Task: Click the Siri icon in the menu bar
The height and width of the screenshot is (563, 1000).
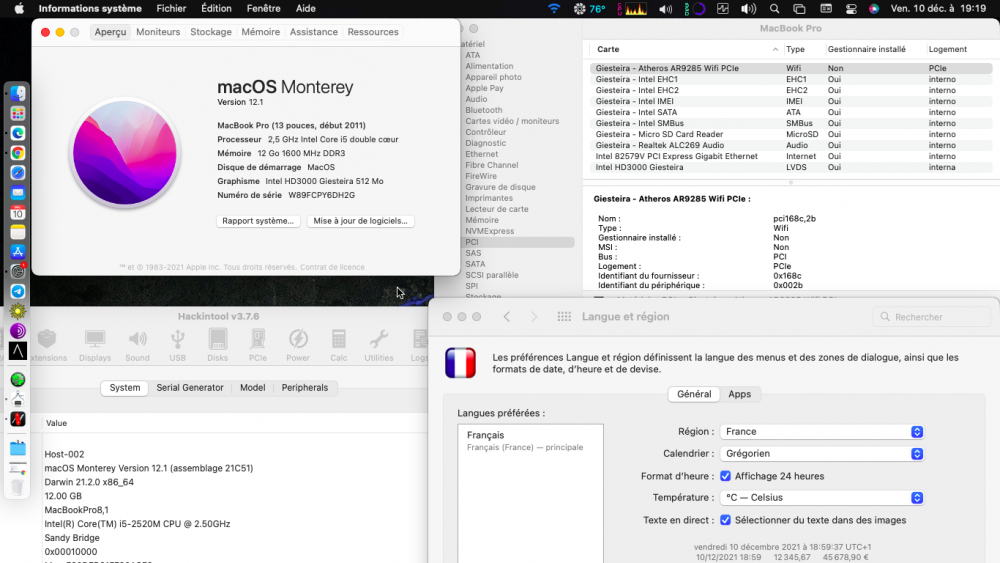Action: click(874, 9)
